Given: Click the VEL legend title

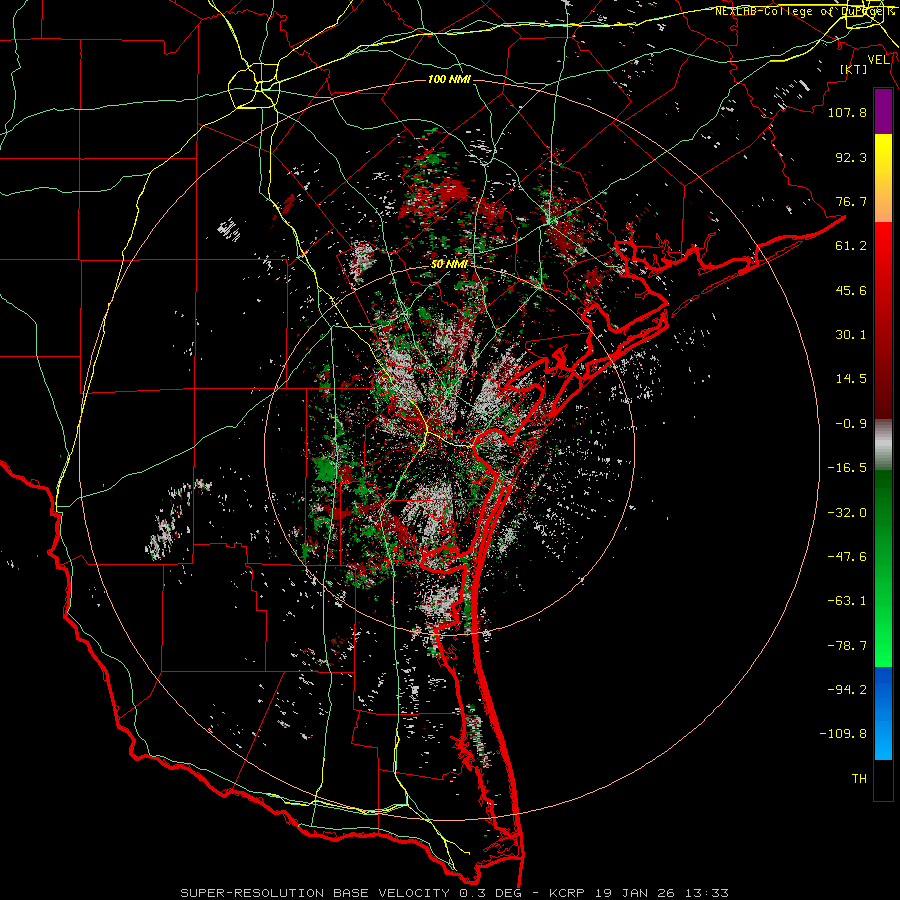Looking at the screenshot, I should pos(879,60).
